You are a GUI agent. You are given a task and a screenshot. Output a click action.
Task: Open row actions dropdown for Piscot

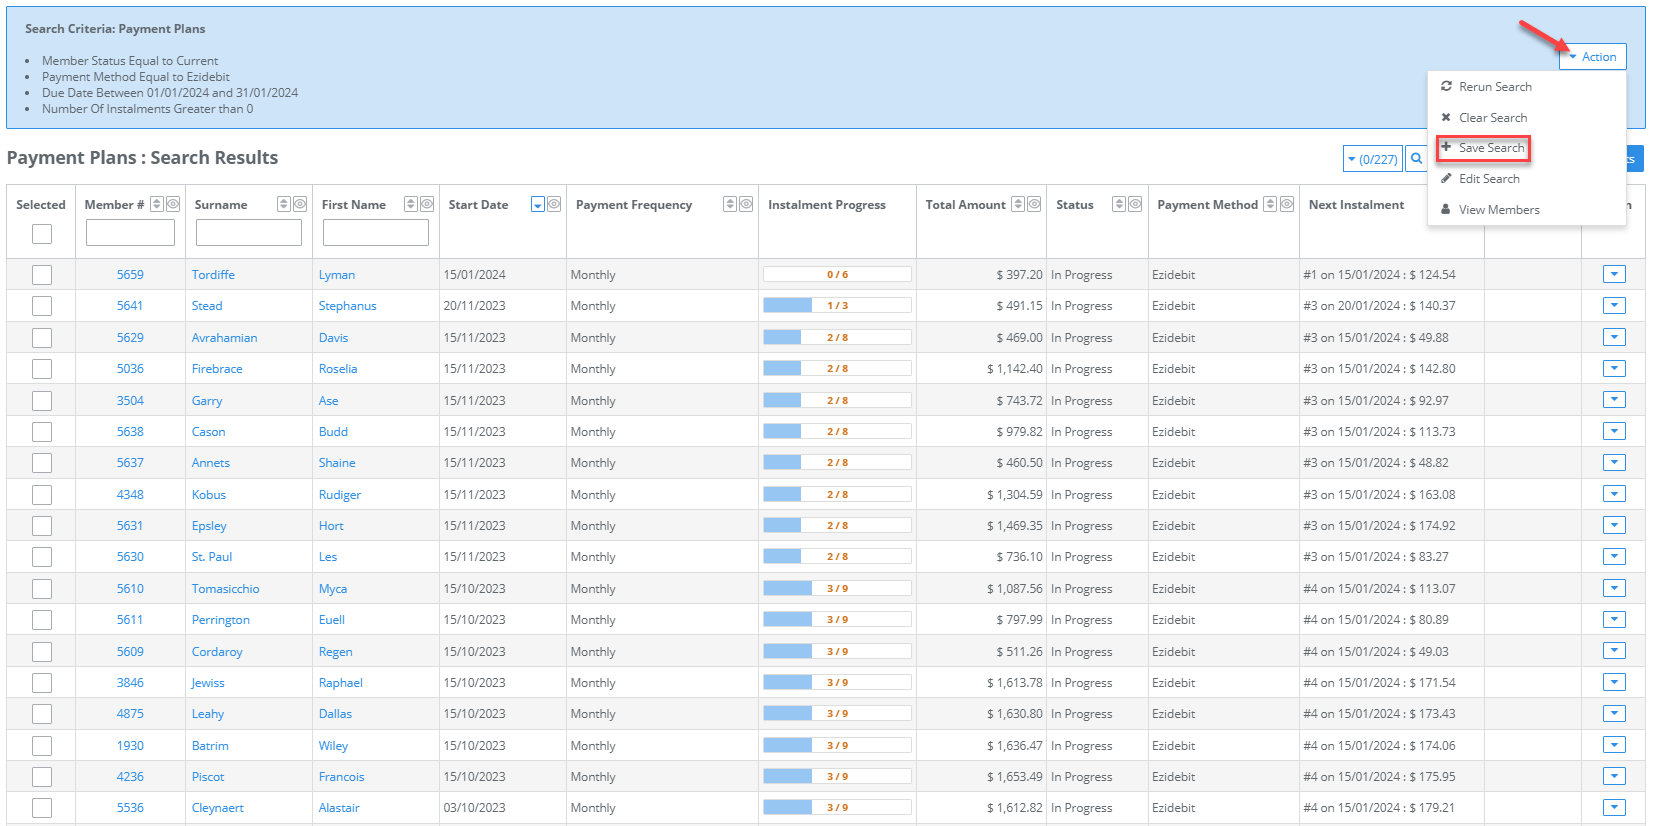point(1614,776)
